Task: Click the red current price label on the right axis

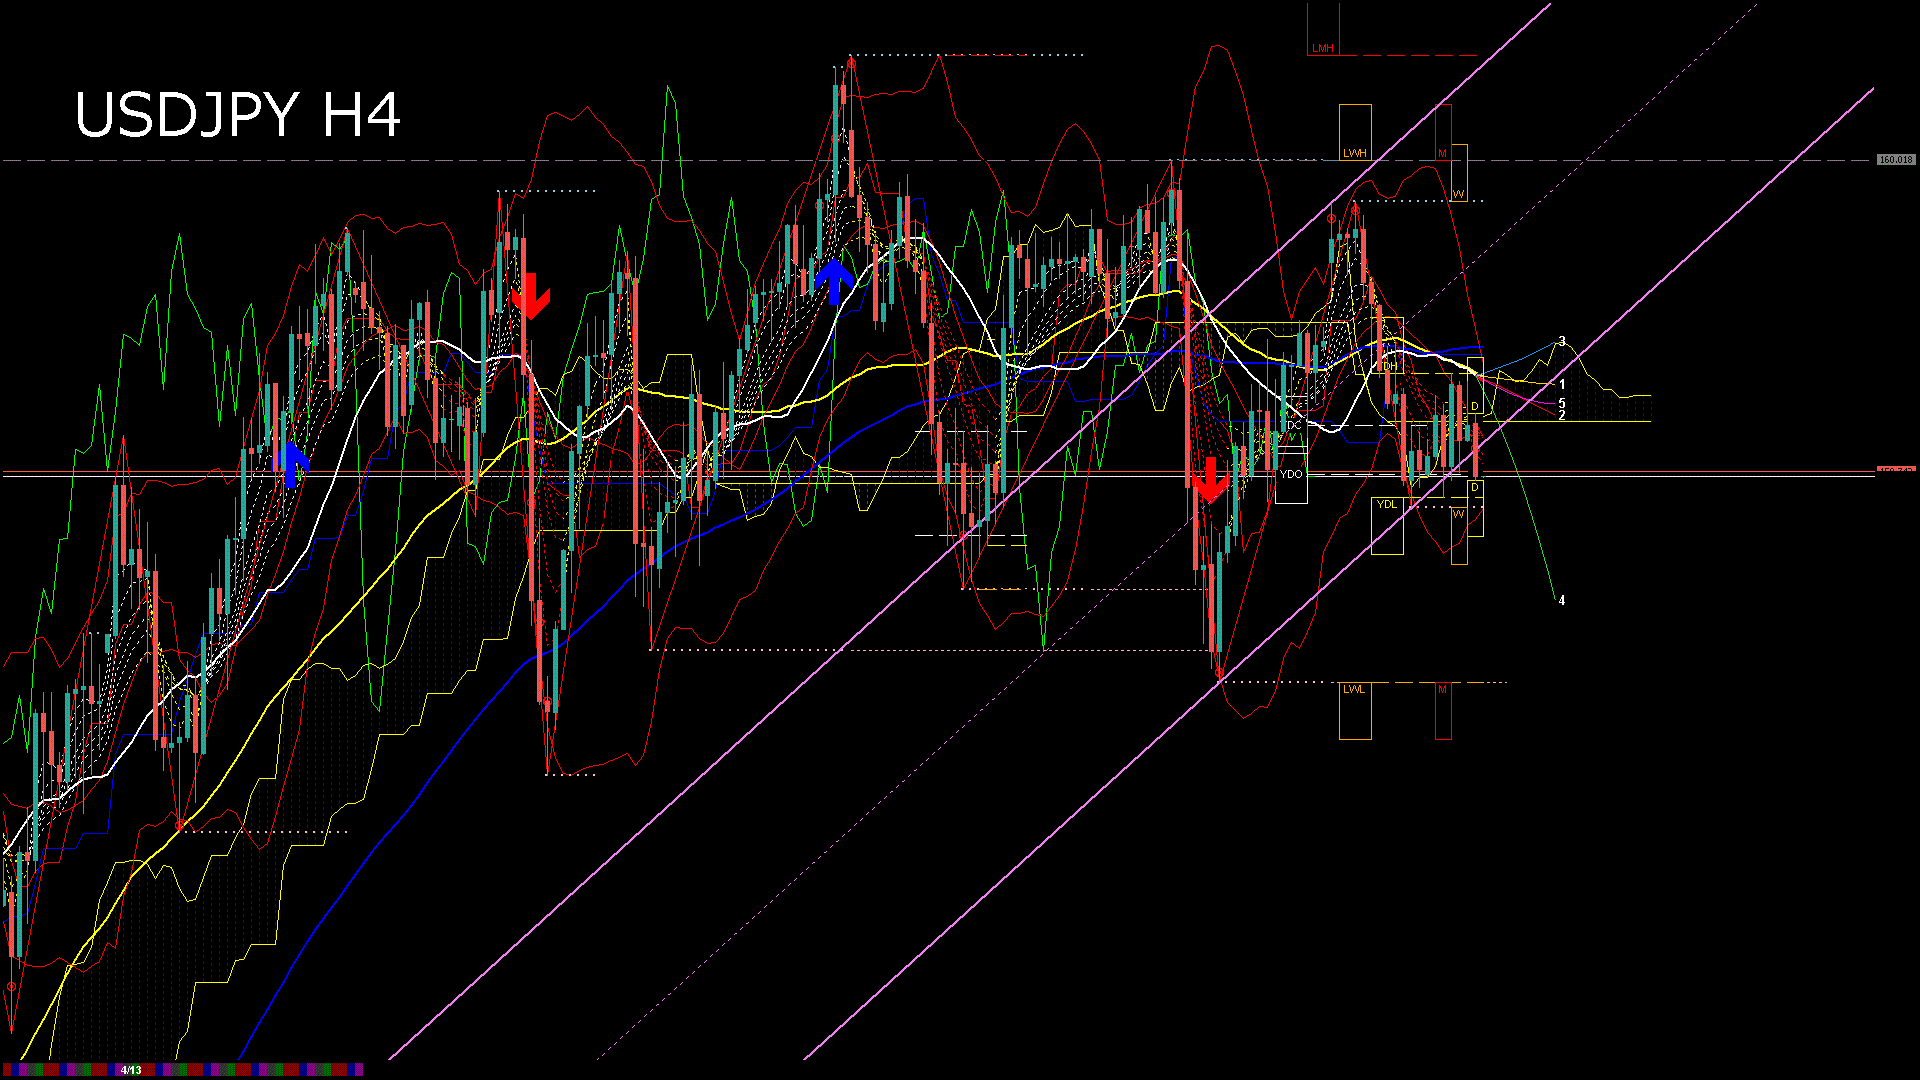Action: pyautogui.click(x=1895, y=470)
